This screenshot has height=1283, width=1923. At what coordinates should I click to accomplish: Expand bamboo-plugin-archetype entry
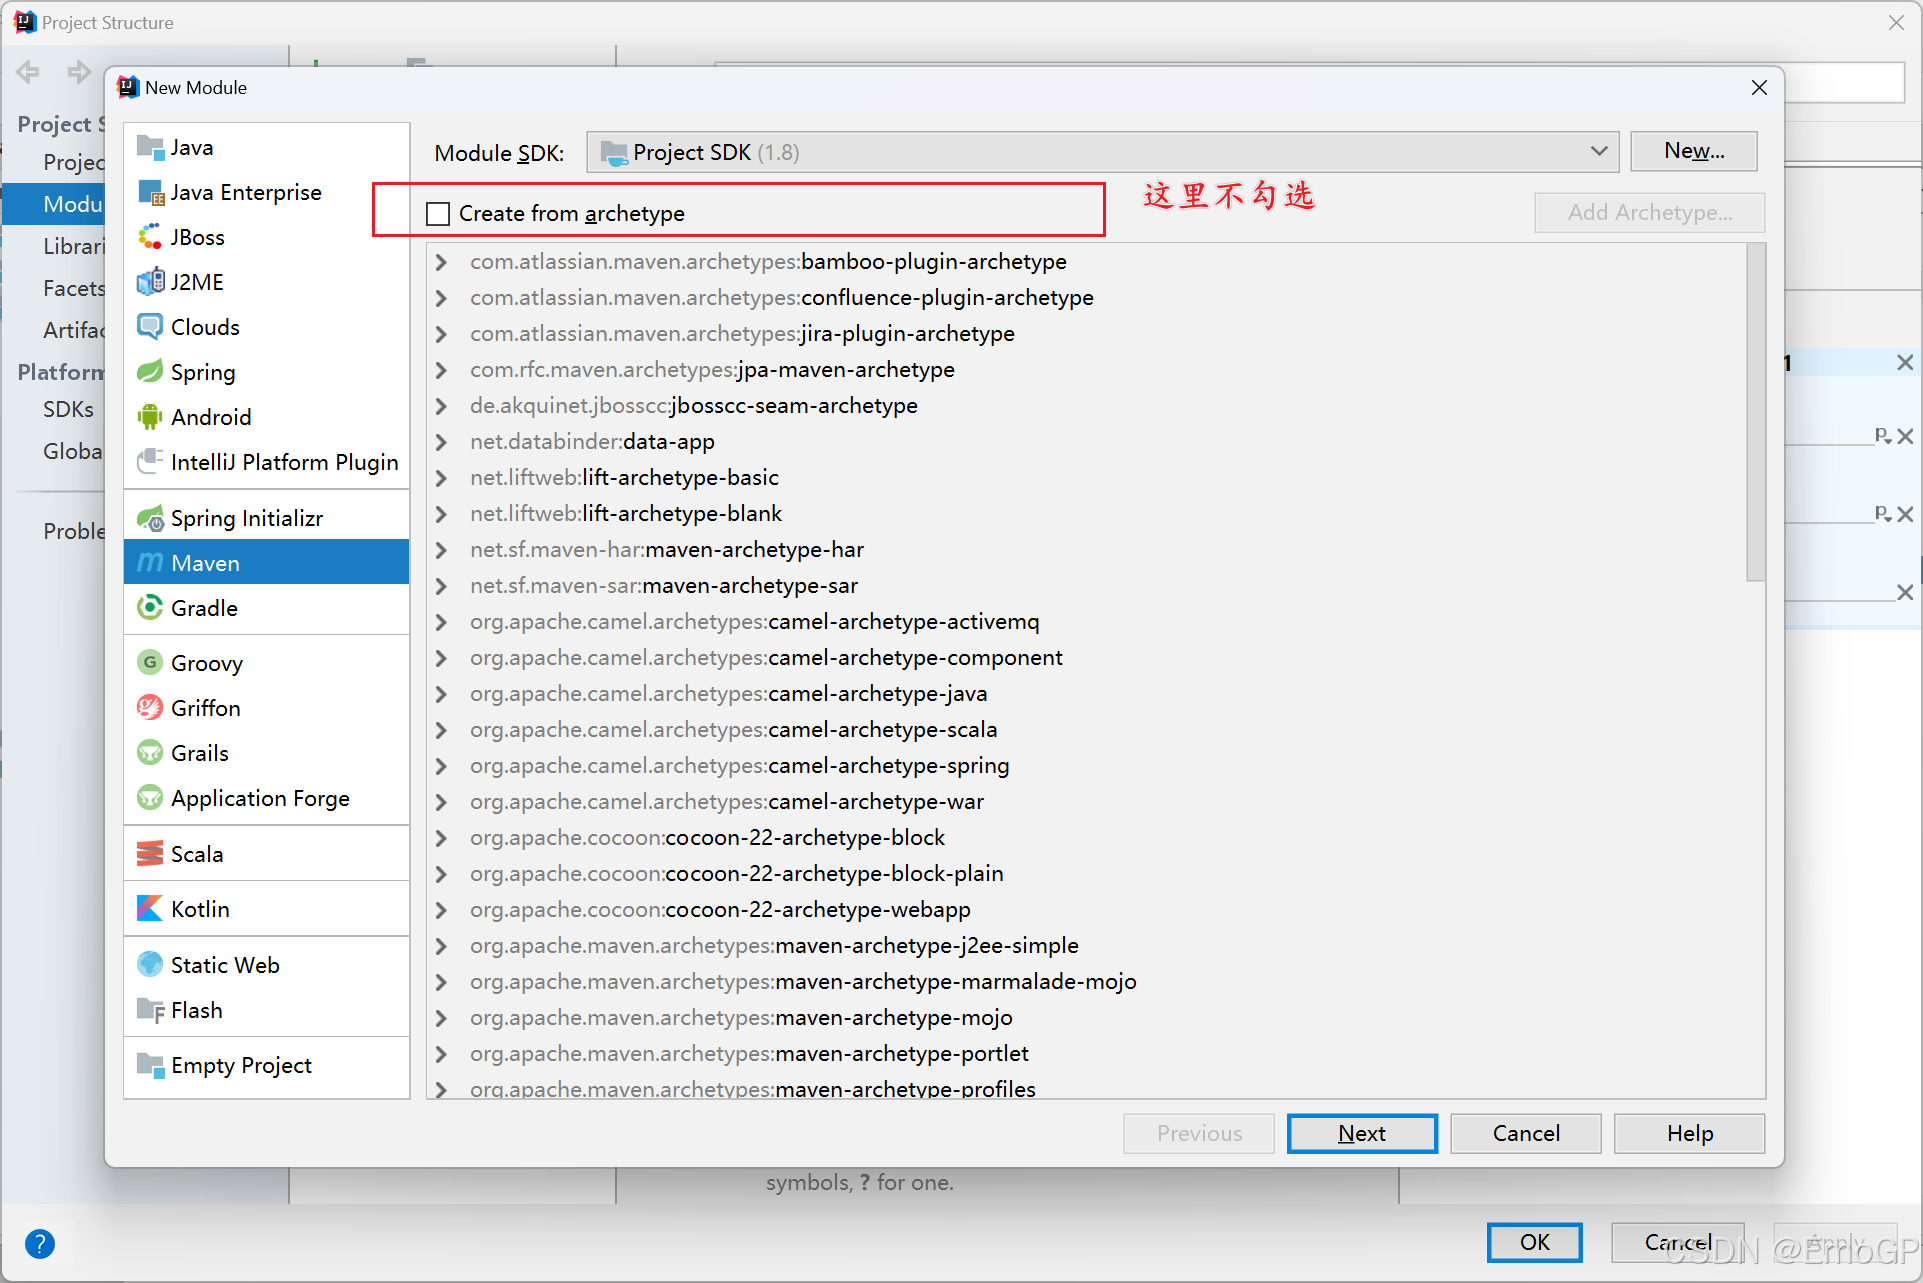coord(441,262)
